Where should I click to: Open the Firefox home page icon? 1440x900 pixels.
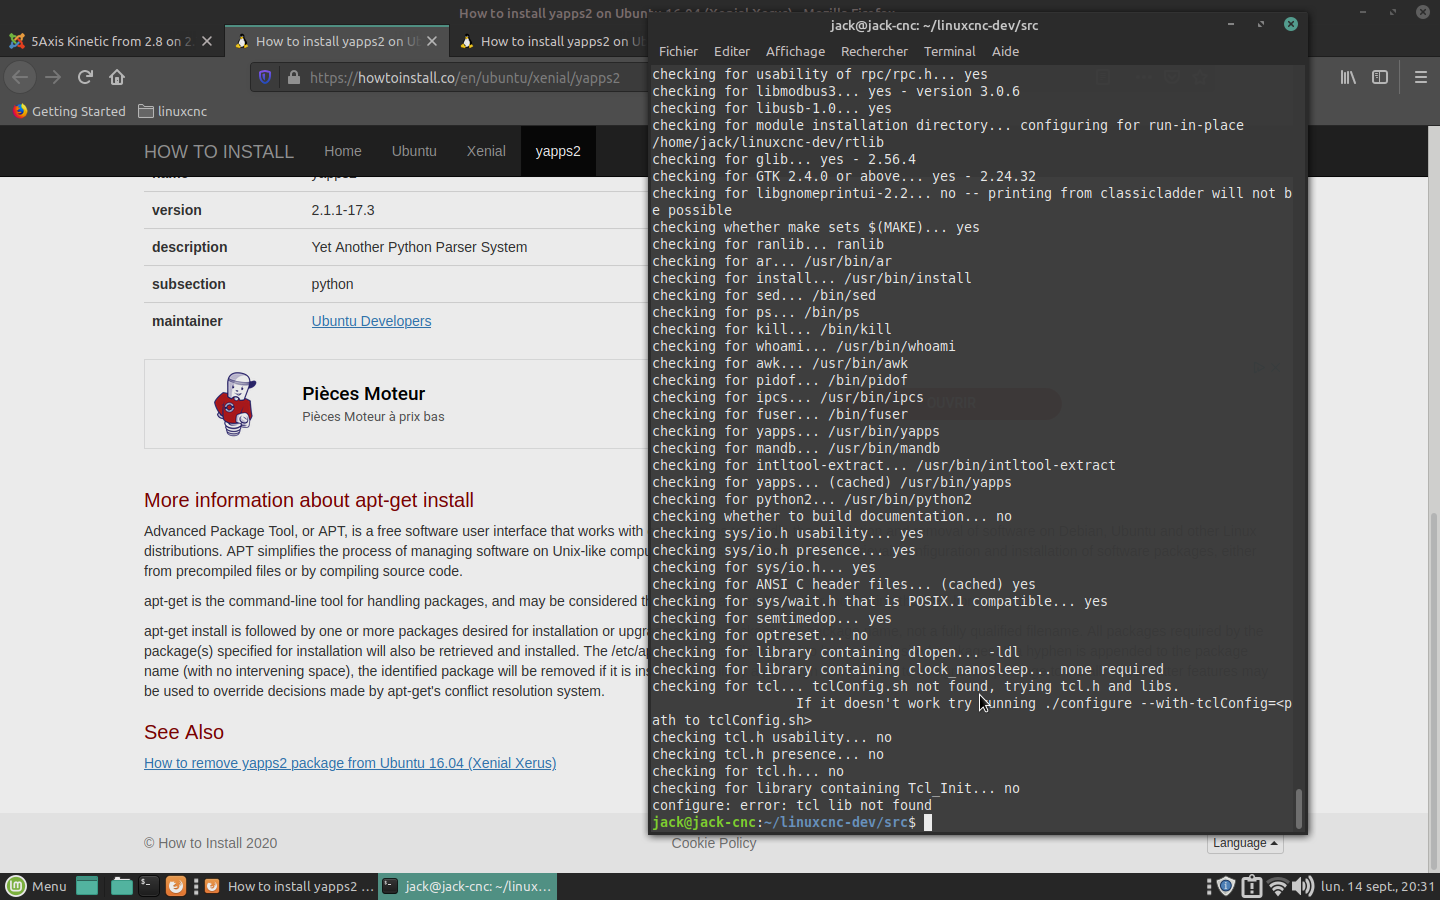pyautogui.click(x=117, y=77)
